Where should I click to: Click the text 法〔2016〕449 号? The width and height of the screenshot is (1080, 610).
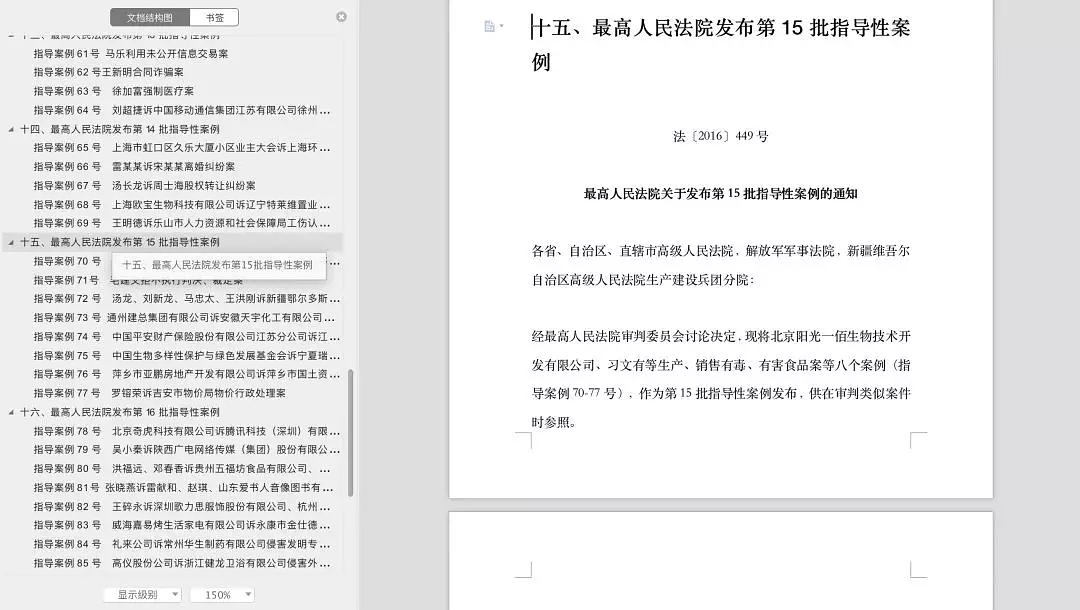pos(720,136)
